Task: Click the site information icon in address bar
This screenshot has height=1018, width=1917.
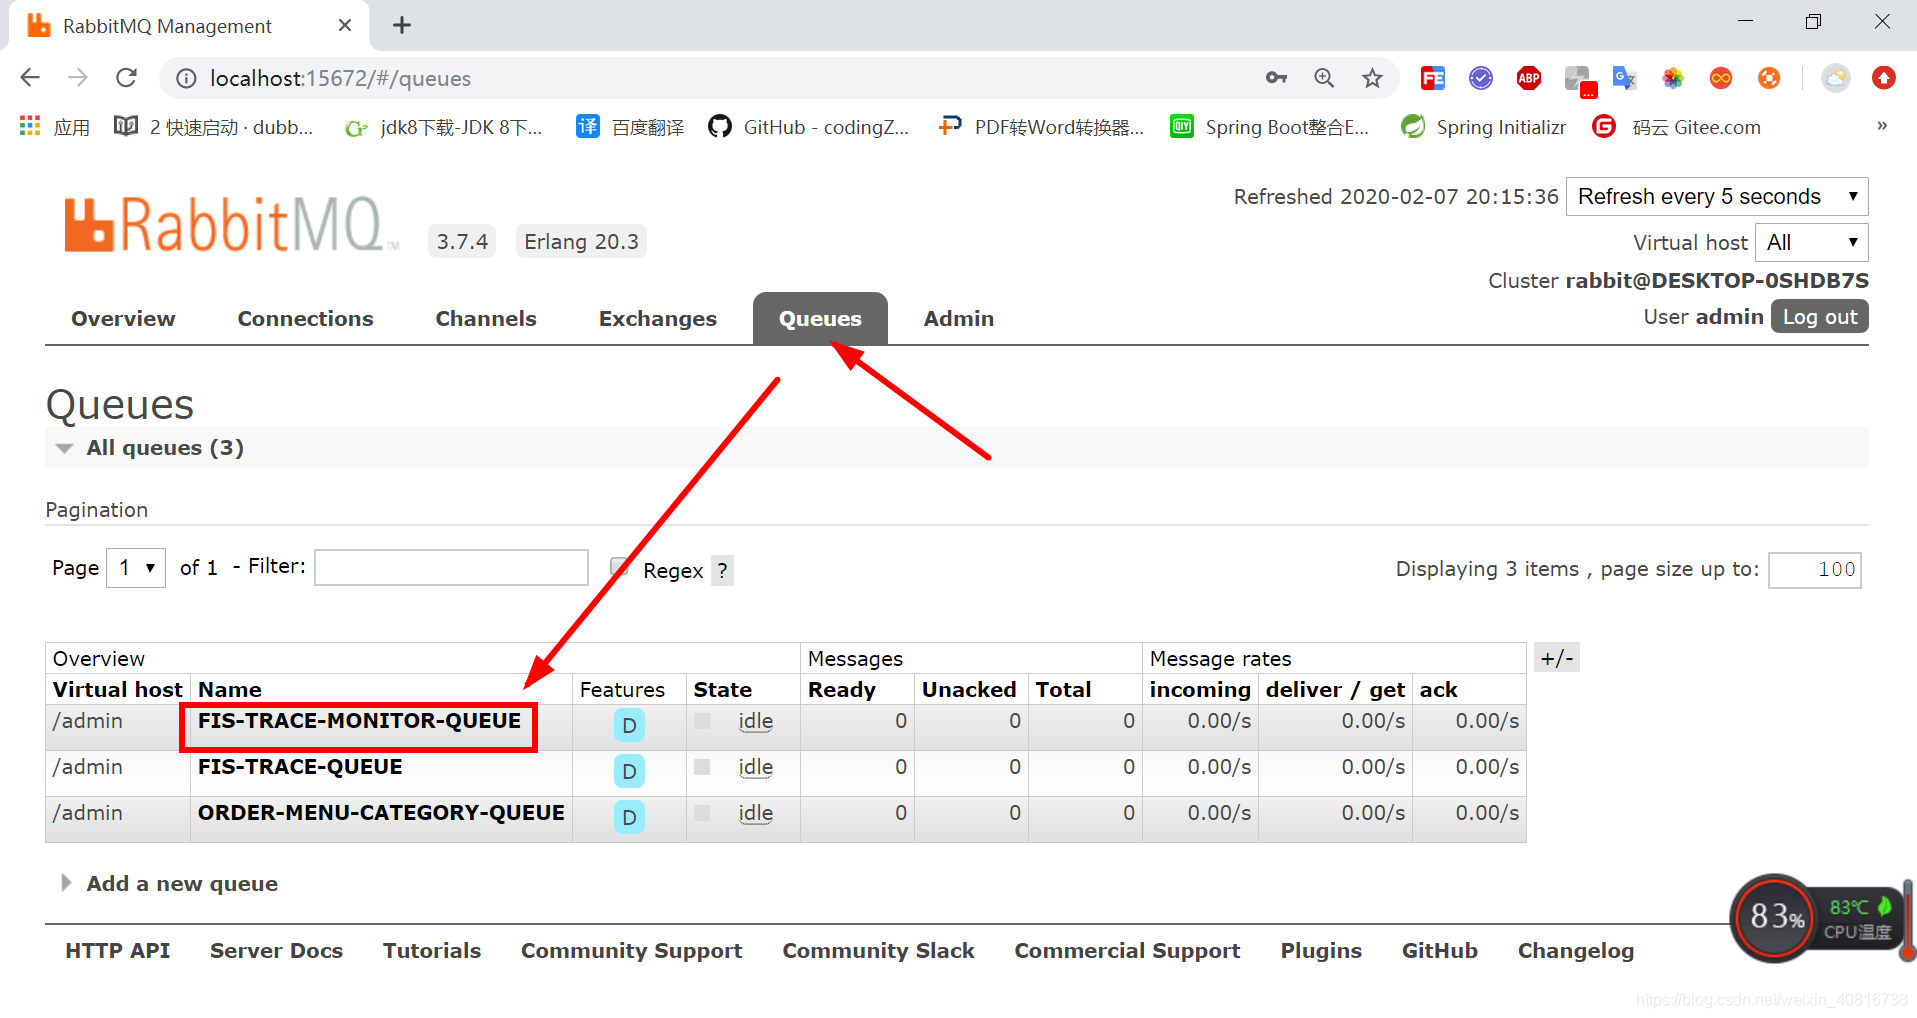Action: pyautogui.click(x=186, y=78)
